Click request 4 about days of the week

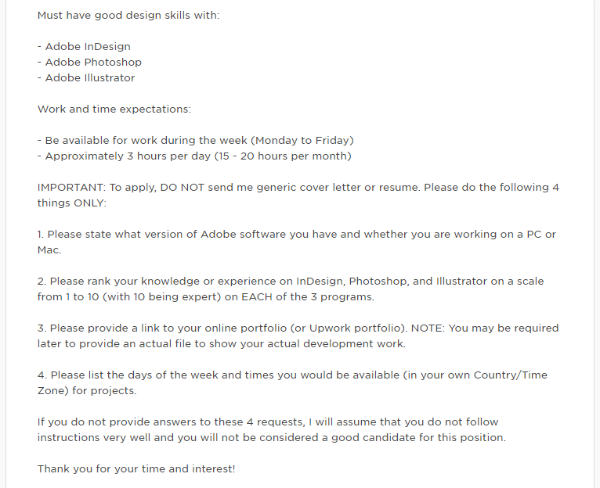[x=292, y=375]
